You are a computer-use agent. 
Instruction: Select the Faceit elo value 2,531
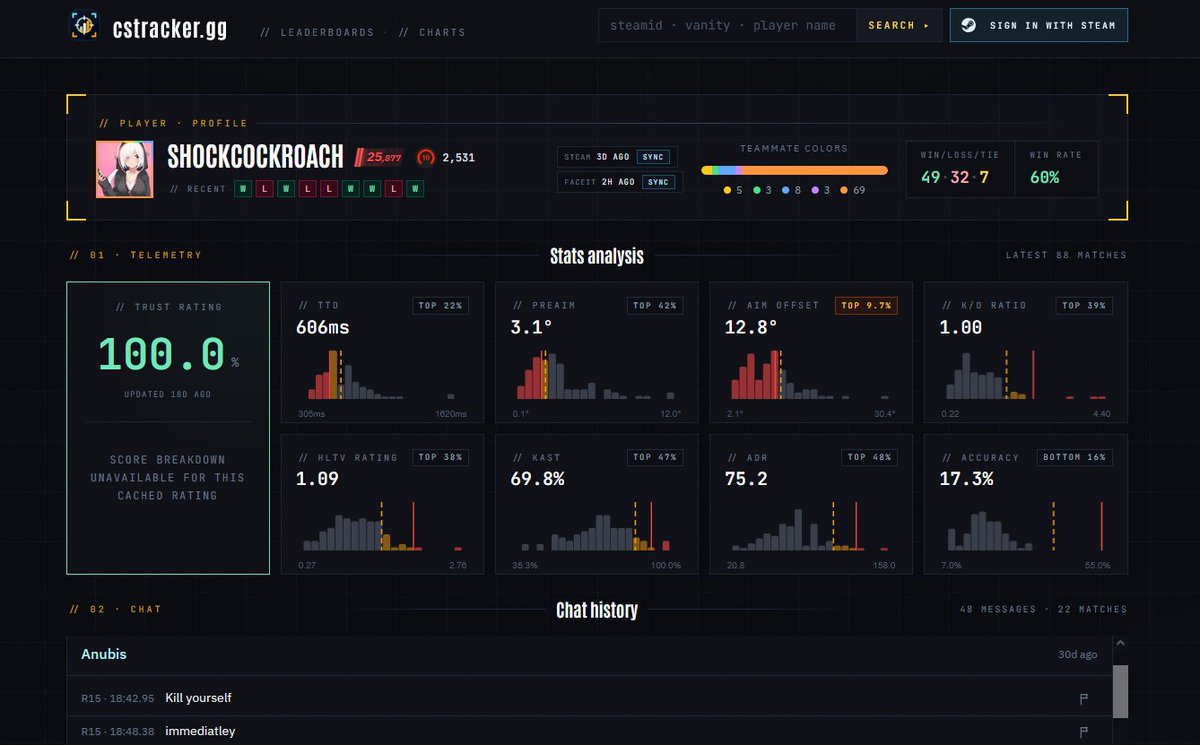click(x=458, y=158)
